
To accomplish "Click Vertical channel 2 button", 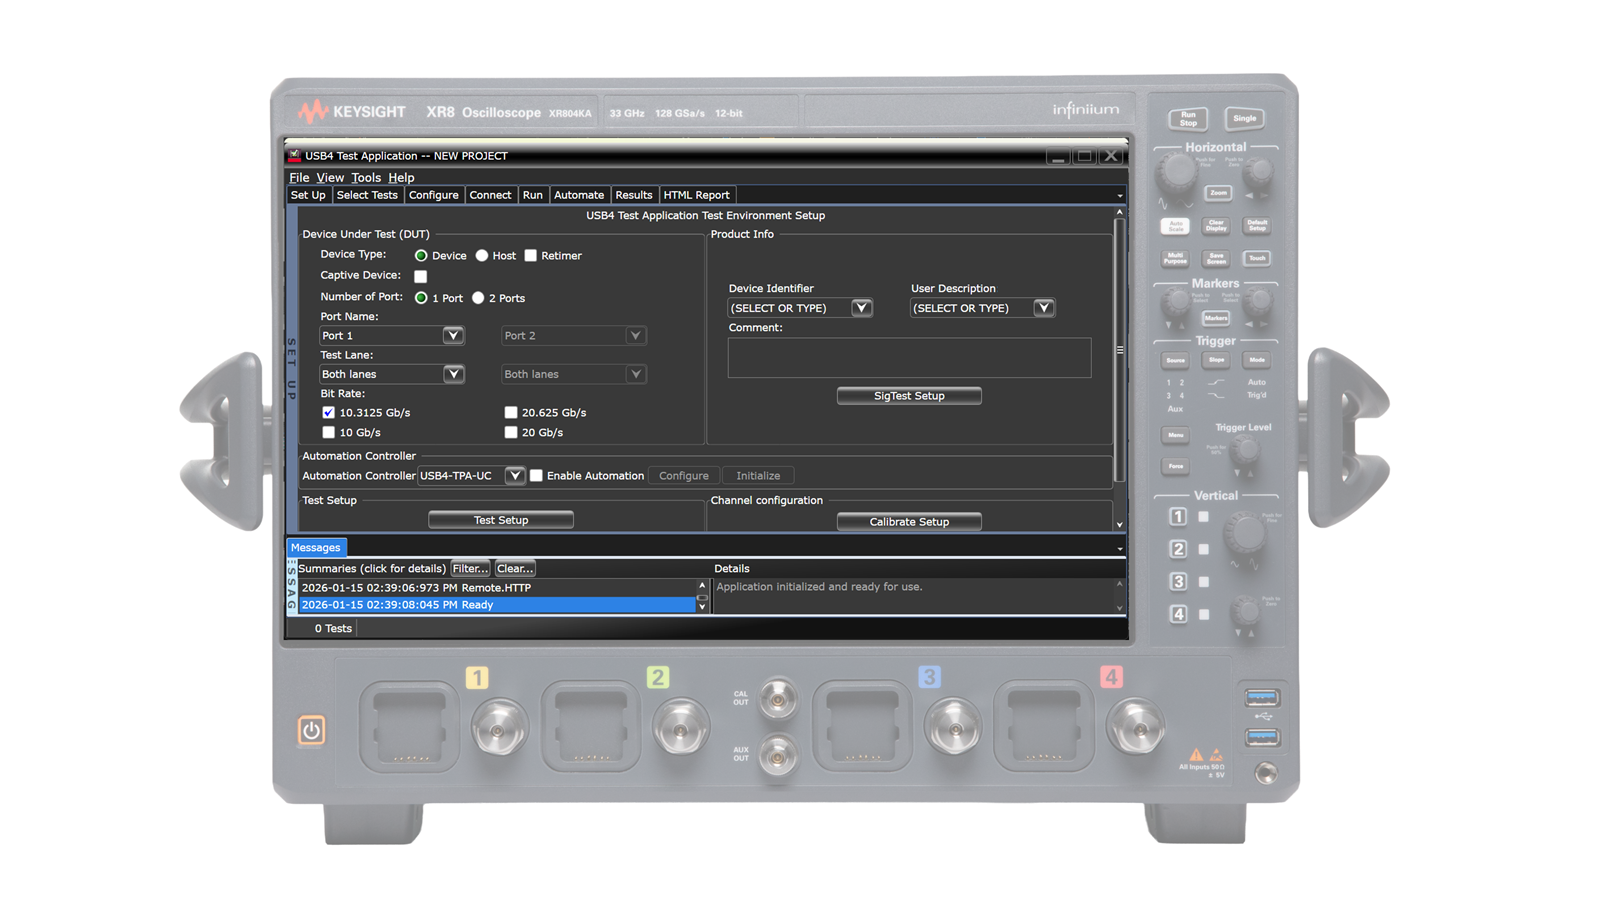I will [1178, 549].
